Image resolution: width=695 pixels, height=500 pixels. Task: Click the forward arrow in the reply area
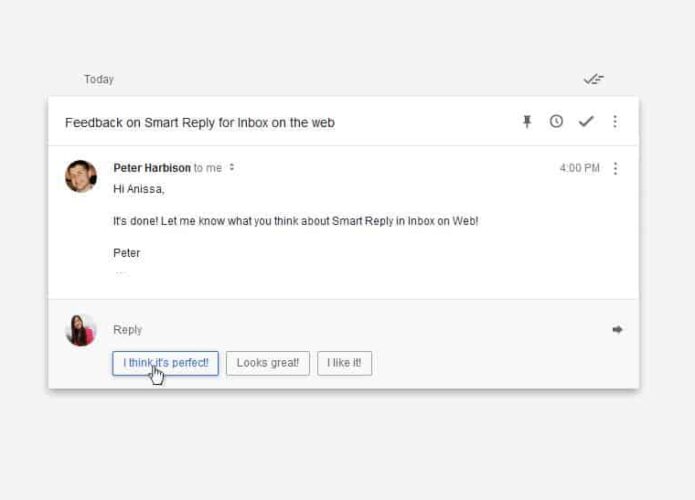(x=617, y=329)
